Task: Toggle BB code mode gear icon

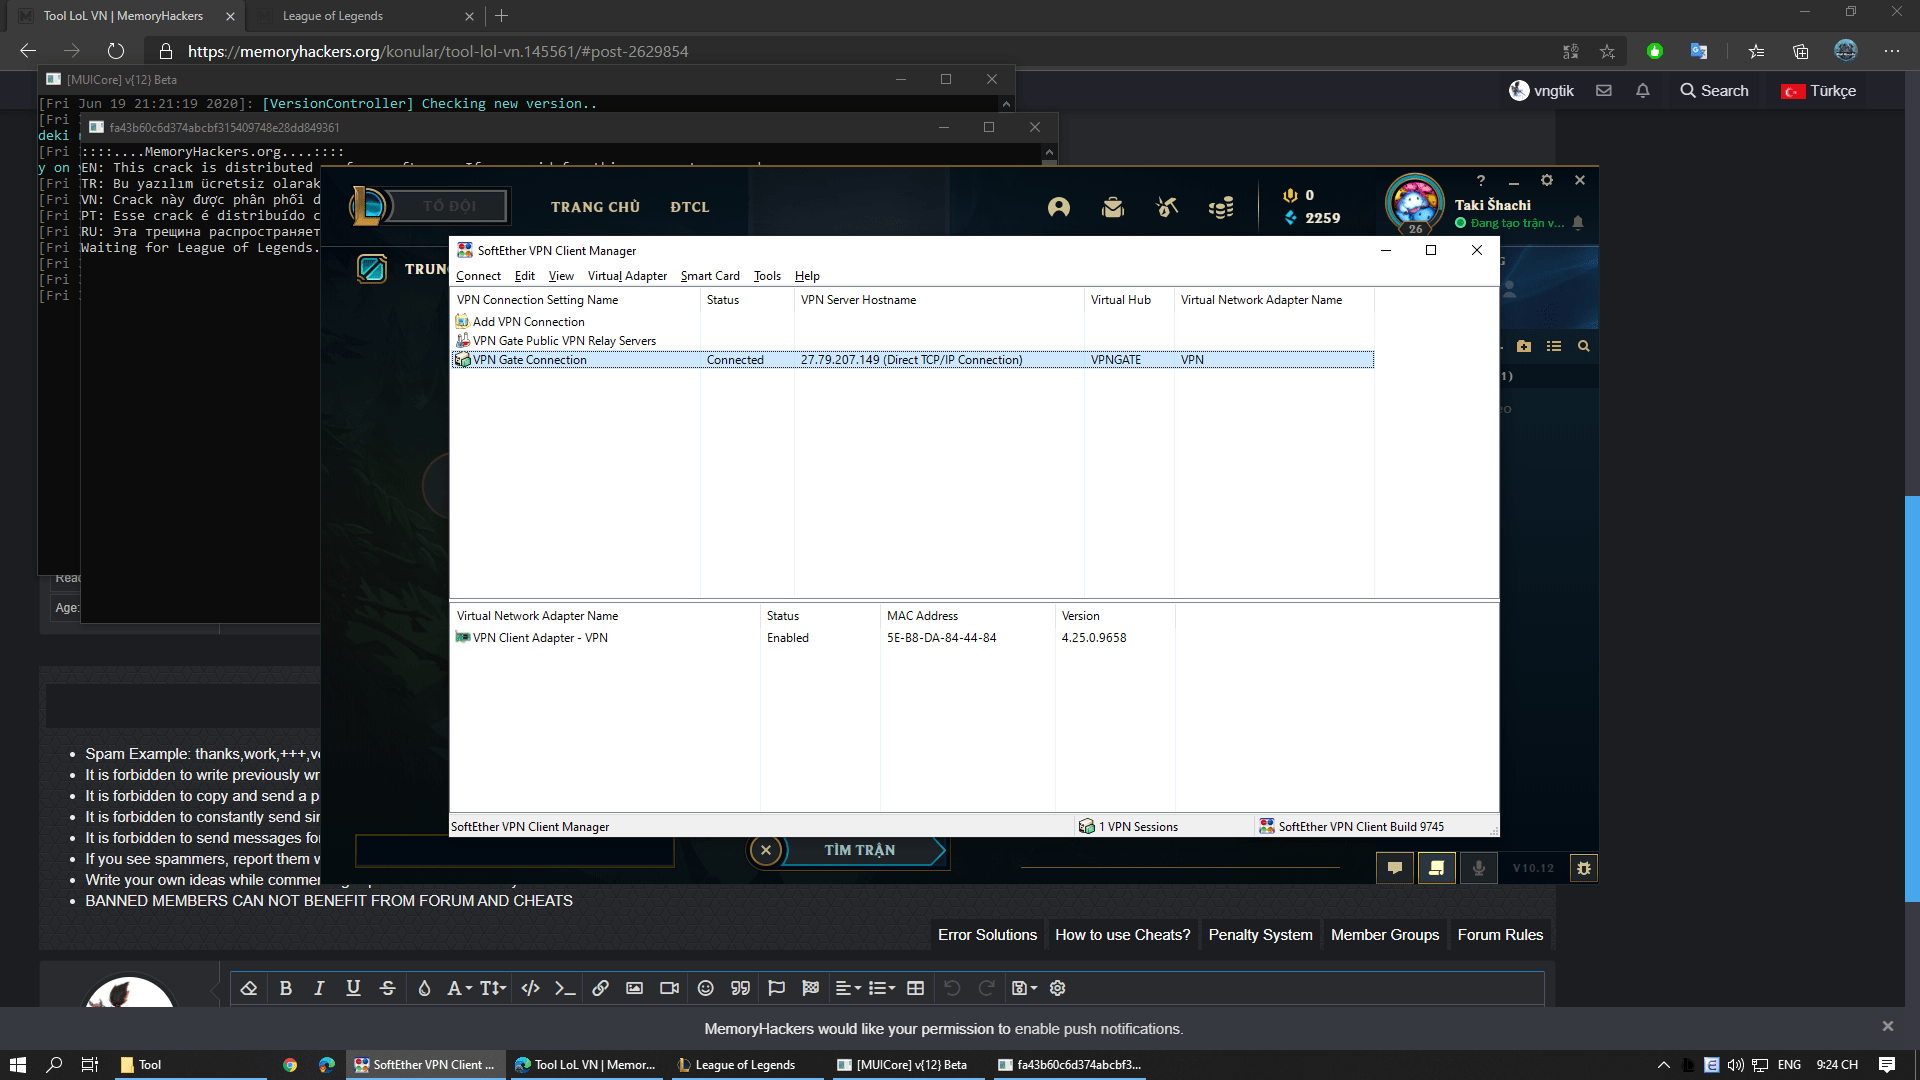Action: [x=1057, y=988]
